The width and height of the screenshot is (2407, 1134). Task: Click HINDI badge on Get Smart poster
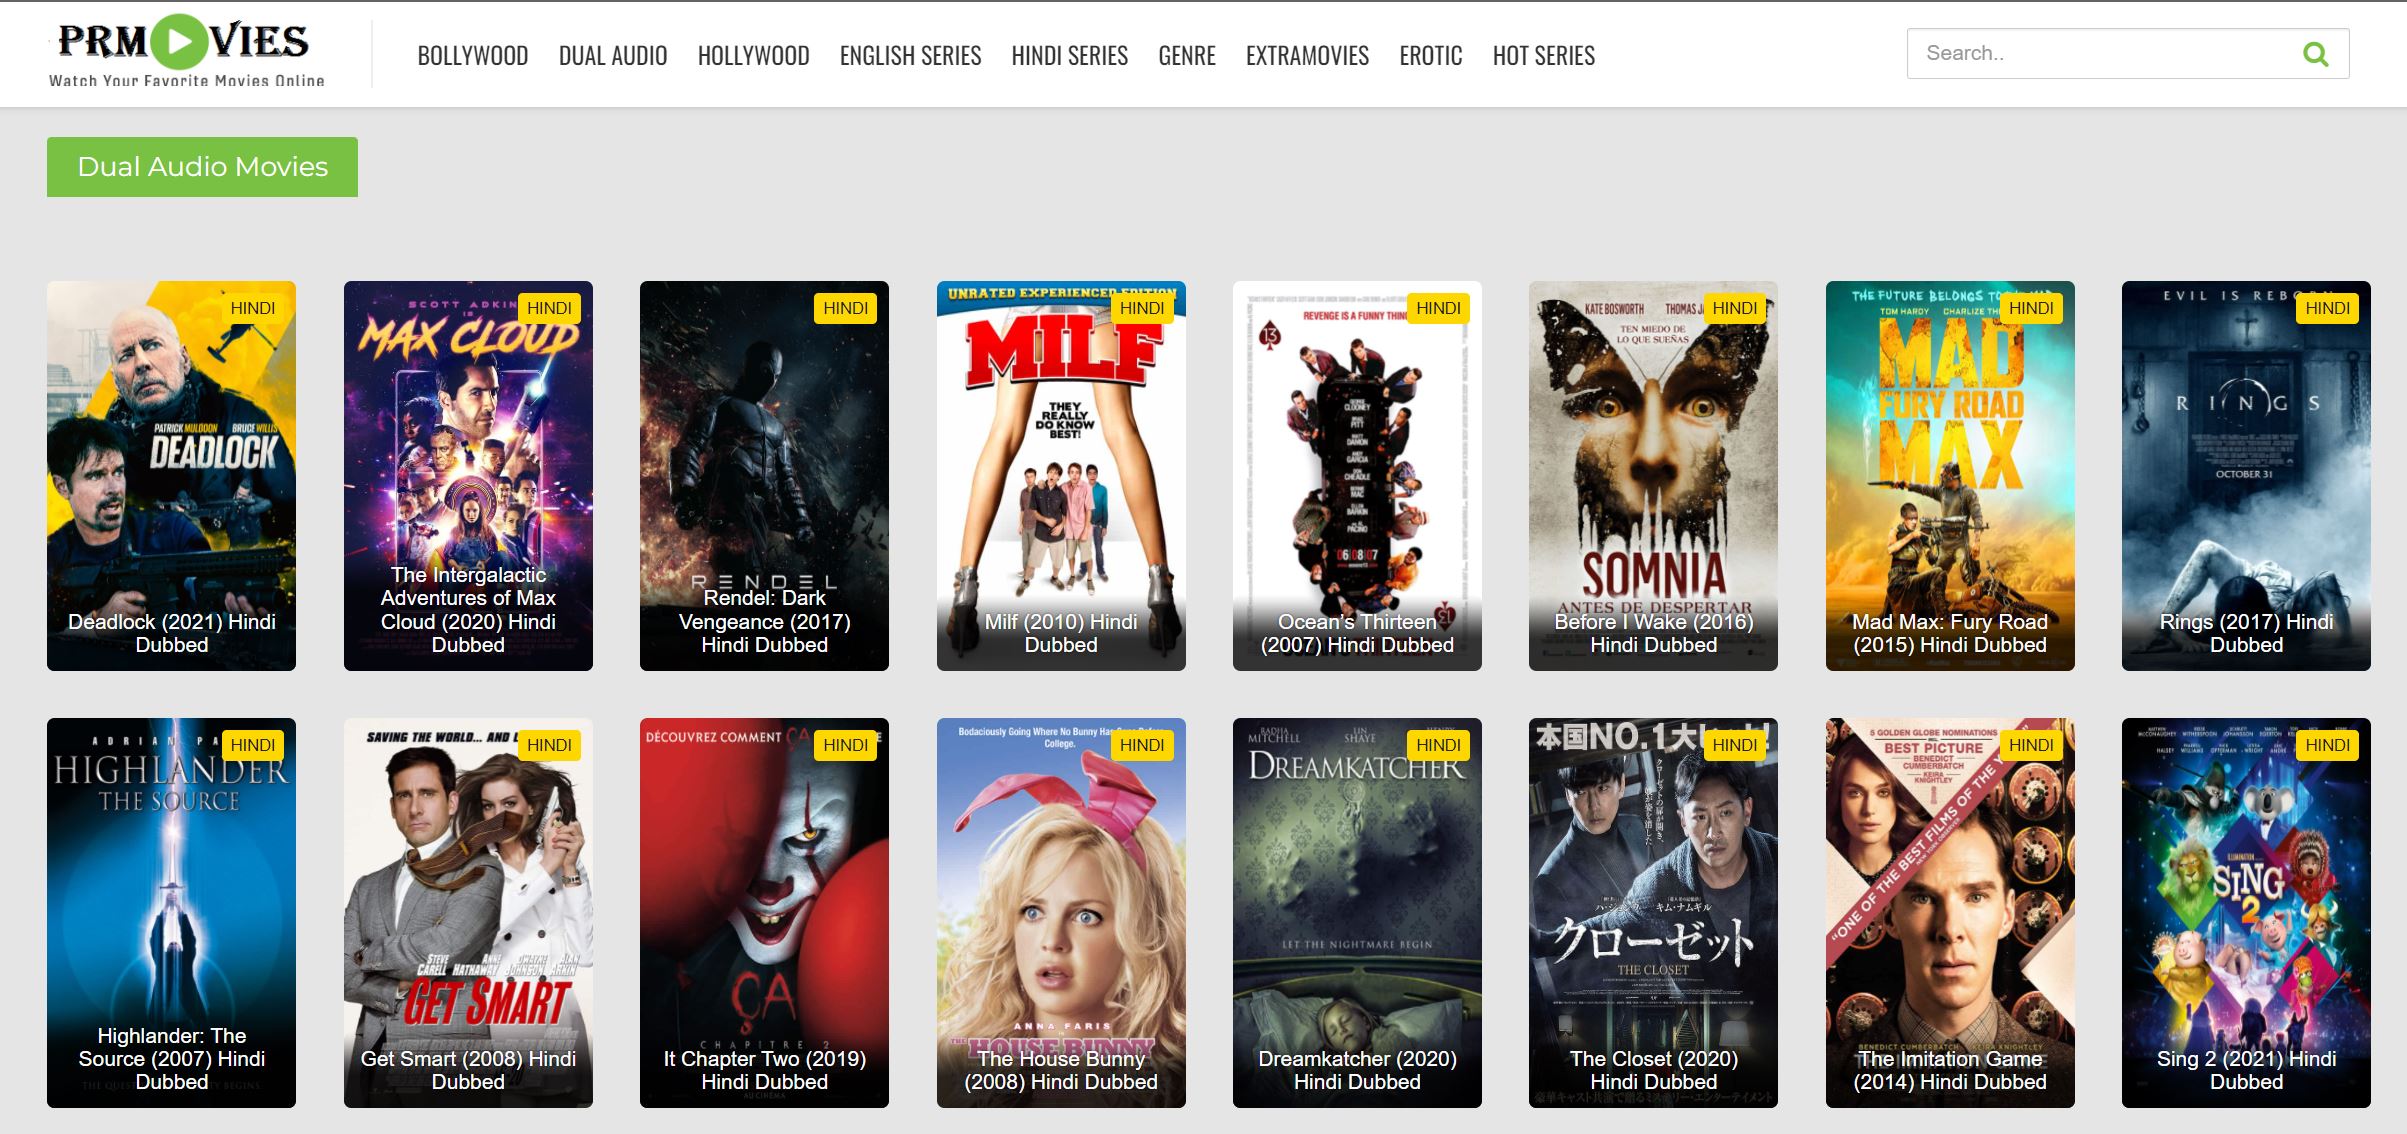549,745
